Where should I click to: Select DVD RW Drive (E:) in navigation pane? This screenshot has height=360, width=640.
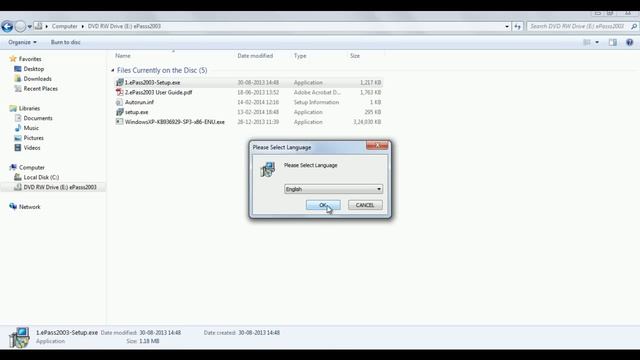60,187
